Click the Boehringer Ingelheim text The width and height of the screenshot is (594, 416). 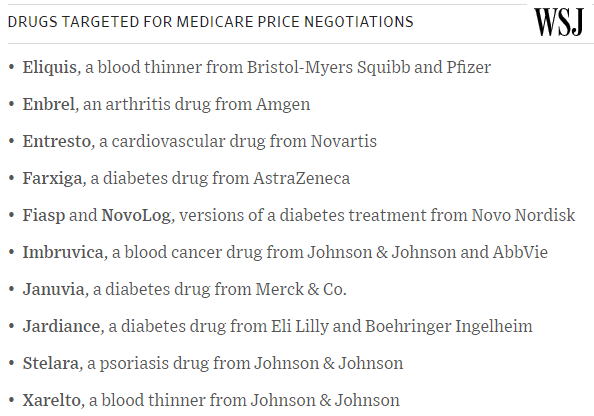point(449,327)
